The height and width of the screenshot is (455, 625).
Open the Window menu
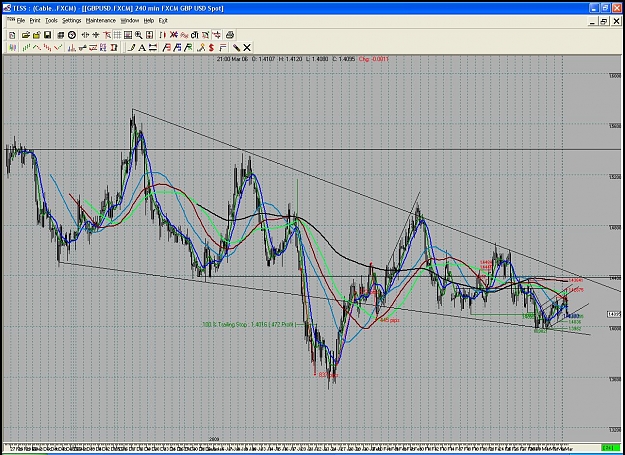coord(130,21)
